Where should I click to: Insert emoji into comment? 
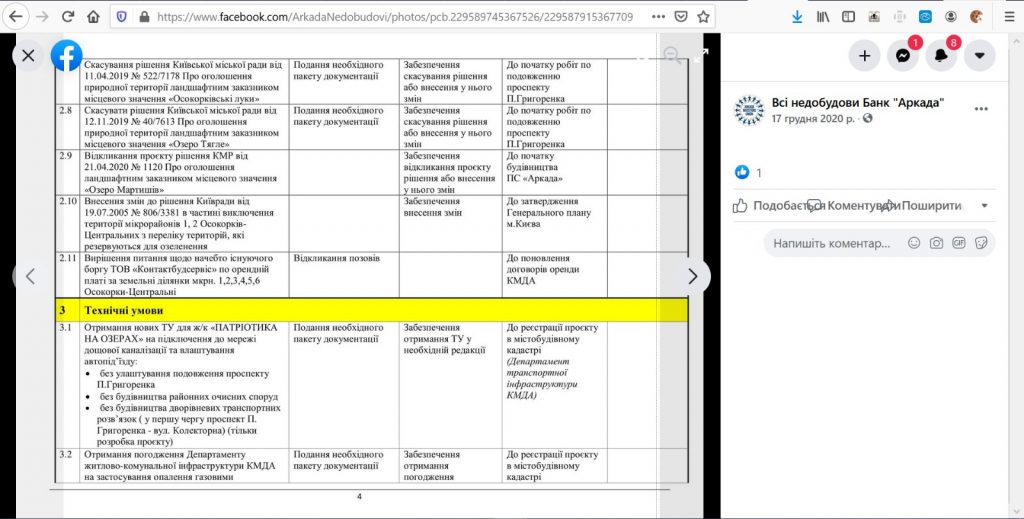(914, 243)
